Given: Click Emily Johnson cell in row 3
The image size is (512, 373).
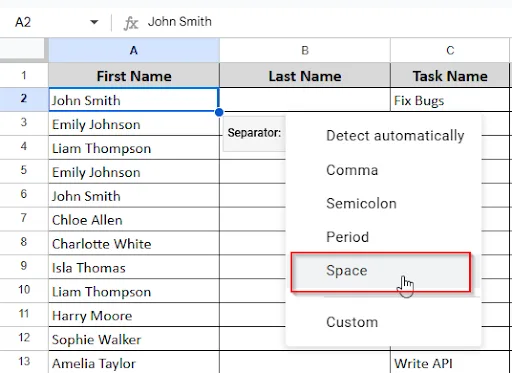Looking at the screenshot, I should click(134, 124).
